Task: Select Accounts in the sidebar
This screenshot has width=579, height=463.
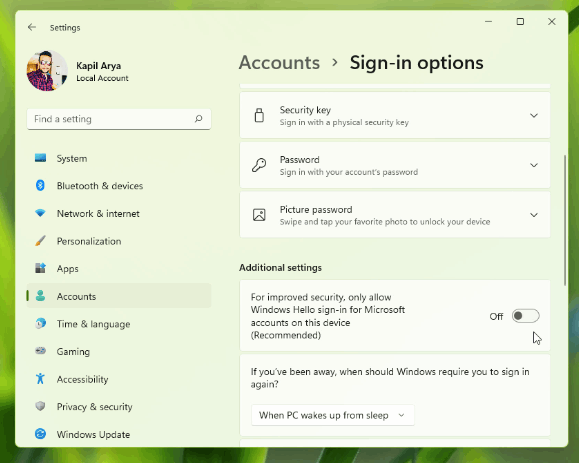Action: pos(119,296)
